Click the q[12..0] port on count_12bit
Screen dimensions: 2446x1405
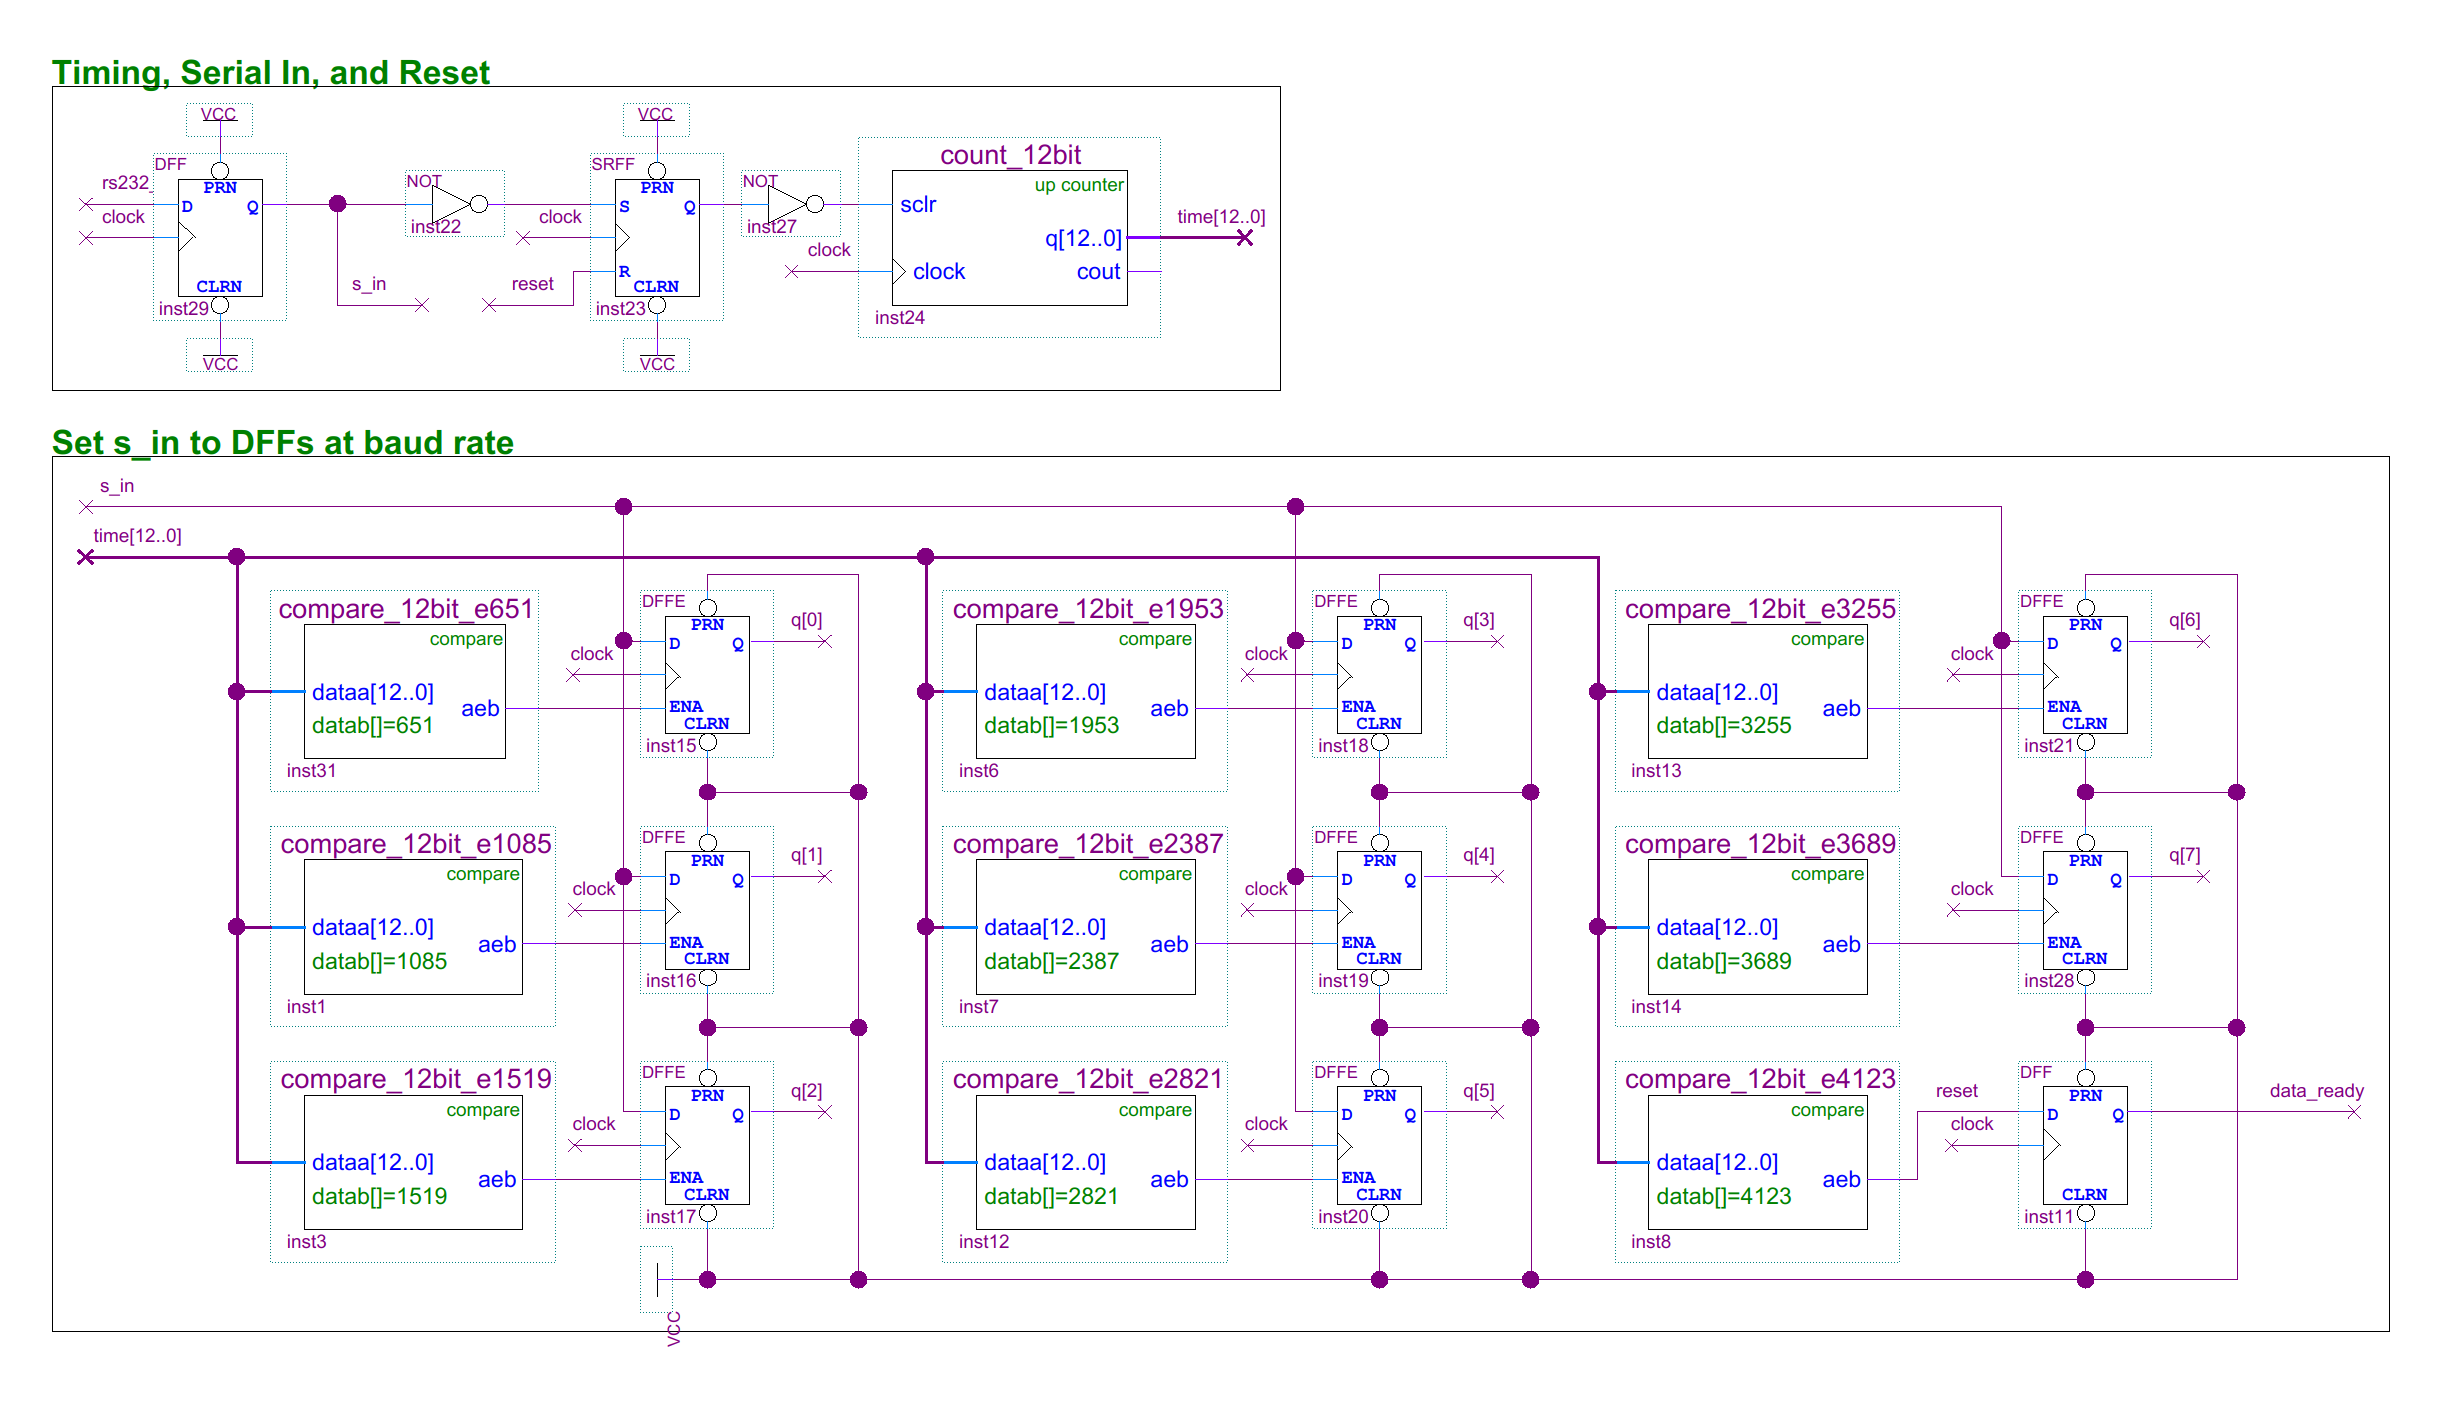pos(1083,238)
